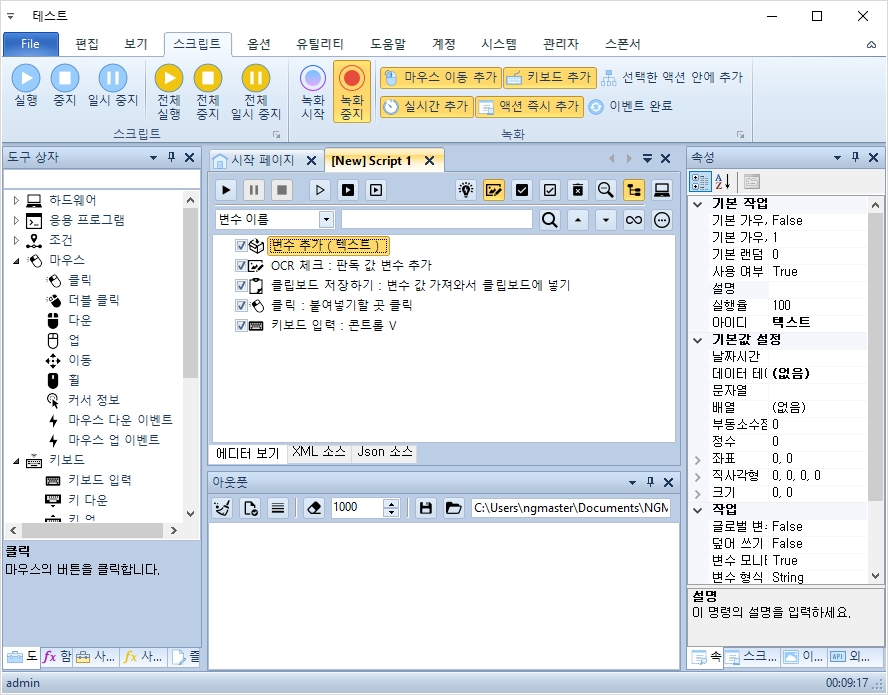This screenshot has width=888, height=695.
Task: Stop recording with 녹화 중지
Action: point(352,92)
